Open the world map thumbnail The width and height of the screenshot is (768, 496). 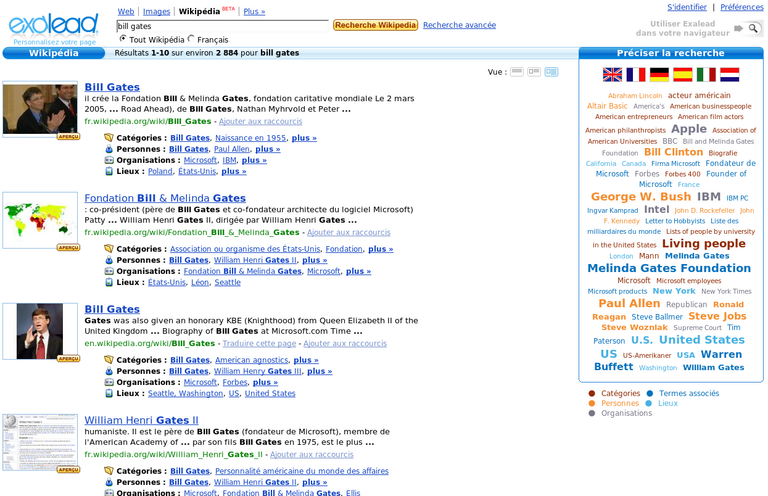40,220
